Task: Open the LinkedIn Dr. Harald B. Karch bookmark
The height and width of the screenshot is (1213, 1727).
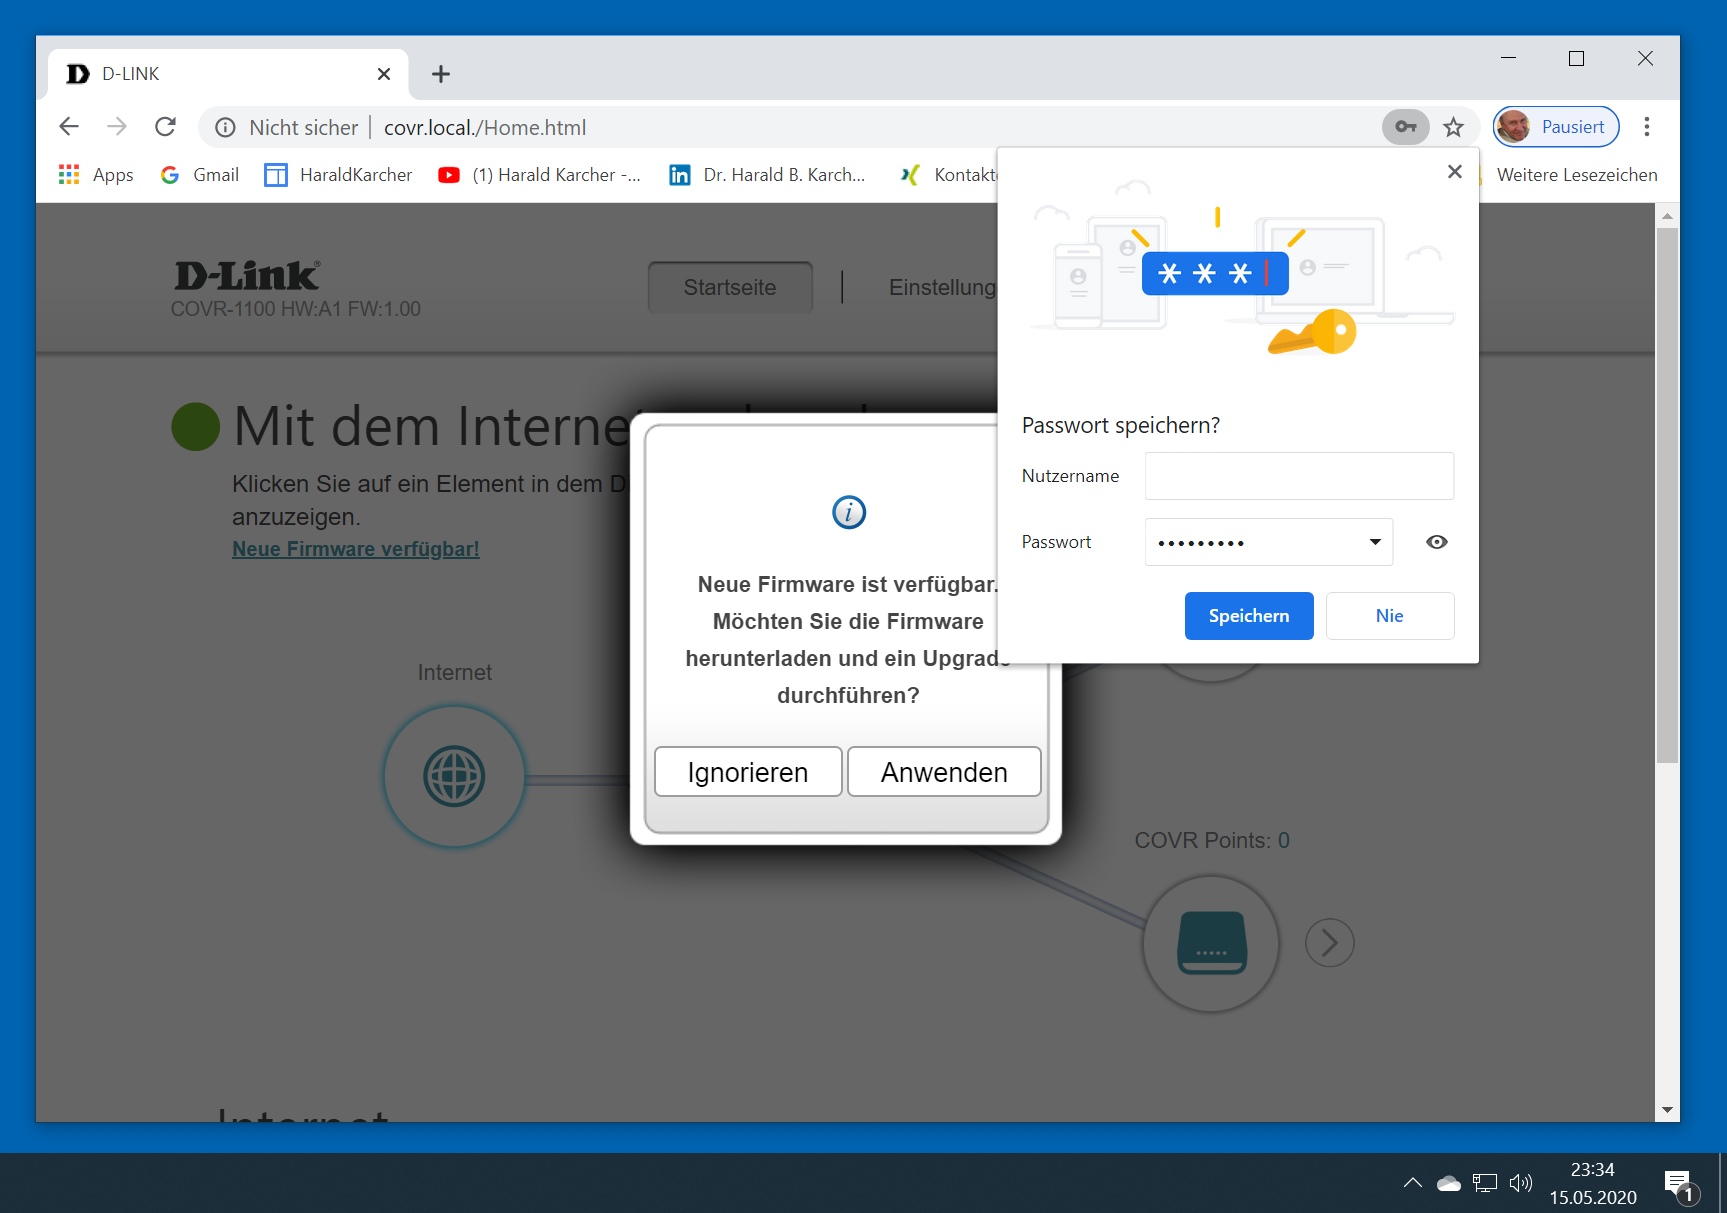Action: click(x=767, y=175)
